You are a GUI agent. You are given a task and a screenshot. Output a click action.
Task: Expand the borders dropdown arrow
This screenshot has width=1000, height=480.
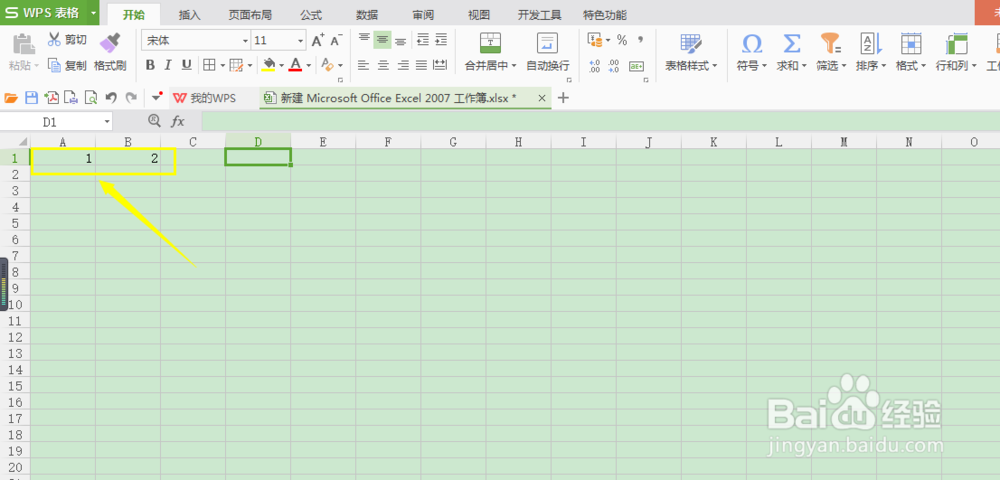(x=222, y=65)
